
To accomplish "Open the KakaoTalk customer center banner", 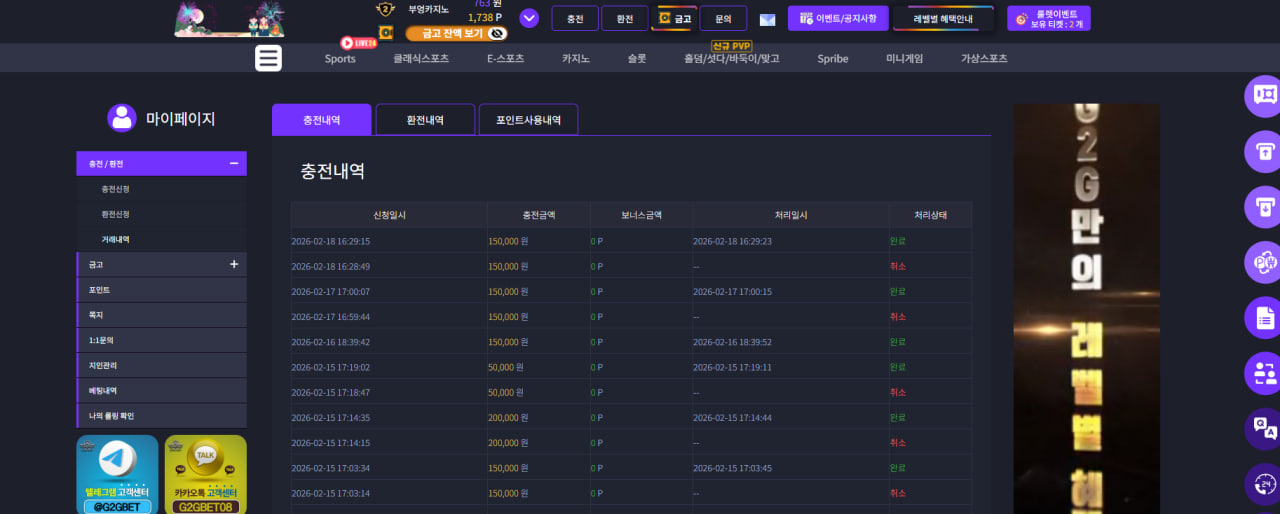I will tap(205, 474).
